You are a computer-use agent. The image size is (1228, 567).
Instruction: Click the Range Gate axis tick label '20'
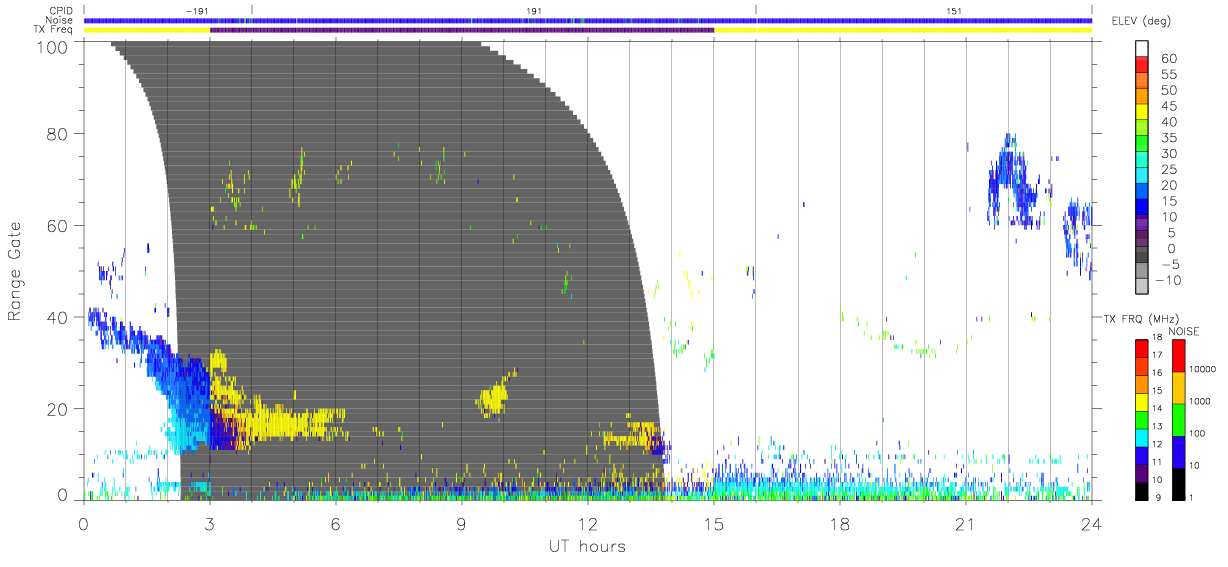(x=57, y=408)
